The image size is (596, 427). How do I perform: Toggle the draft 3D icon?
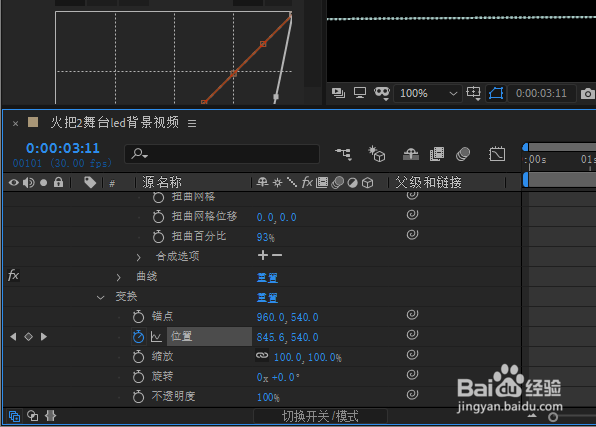click(x=377, y=154)
